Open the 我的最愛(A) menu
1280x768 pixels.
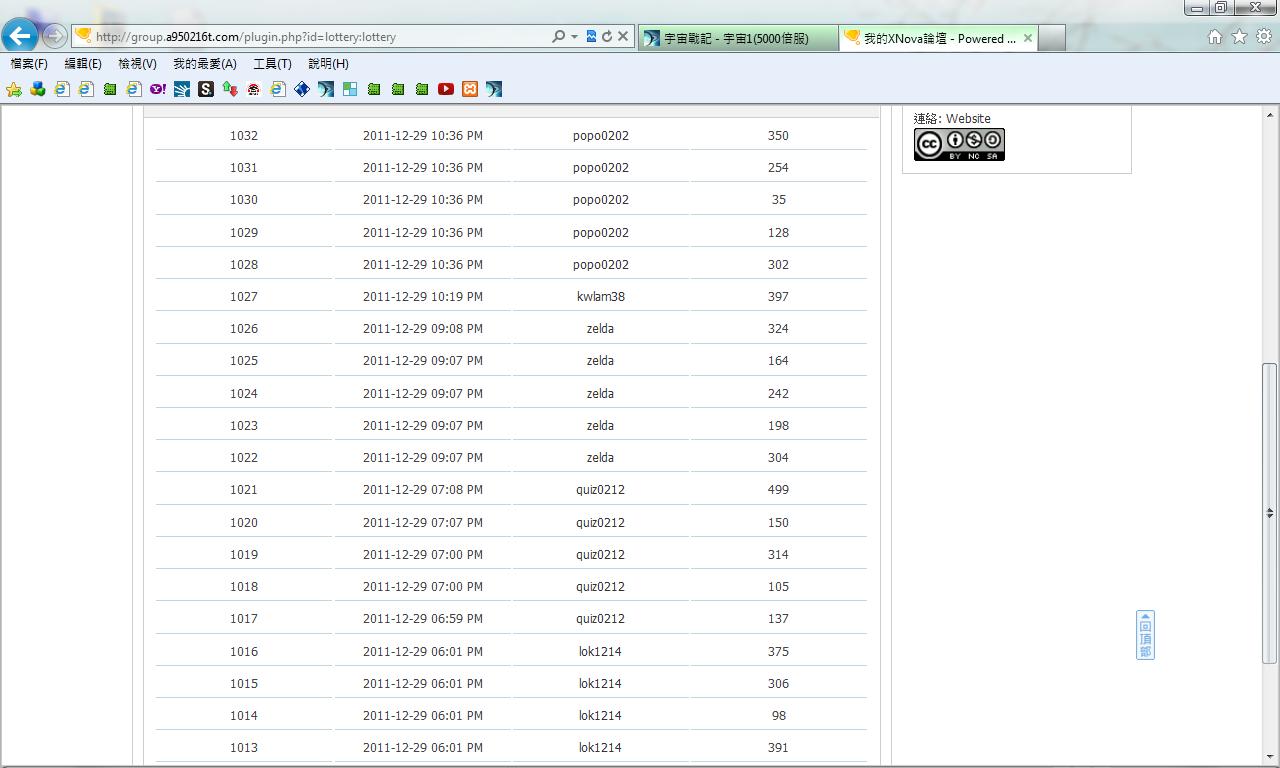click(205, 63)
